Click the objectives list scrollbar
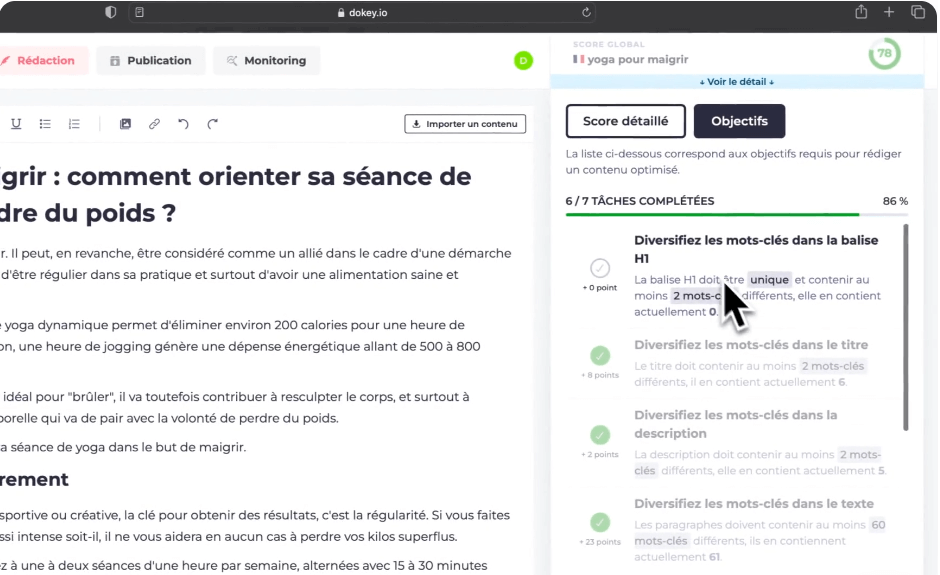Viewport: 940px width, 575px height. pos(905,327)
